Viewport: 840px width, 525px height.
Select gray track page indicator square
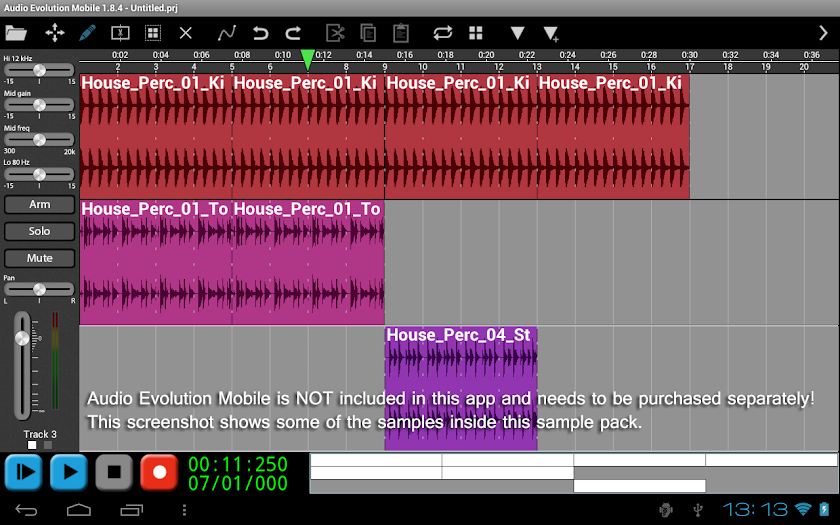pos(48,445)
